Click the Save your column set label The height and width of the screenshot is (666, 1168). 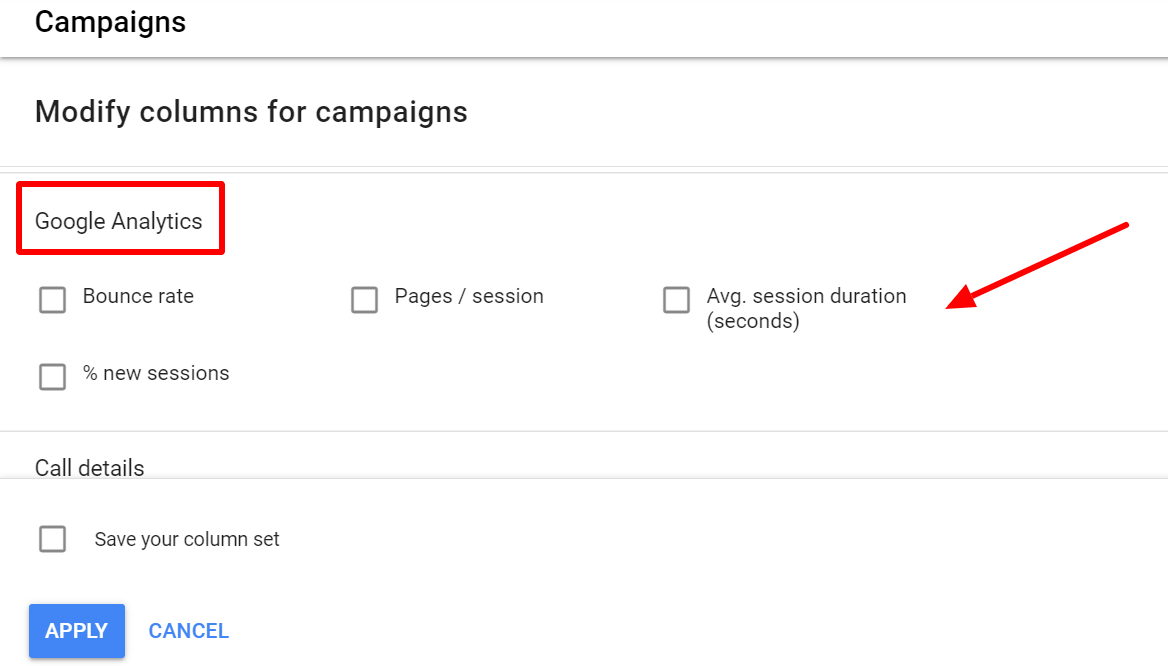coord(186,539)
